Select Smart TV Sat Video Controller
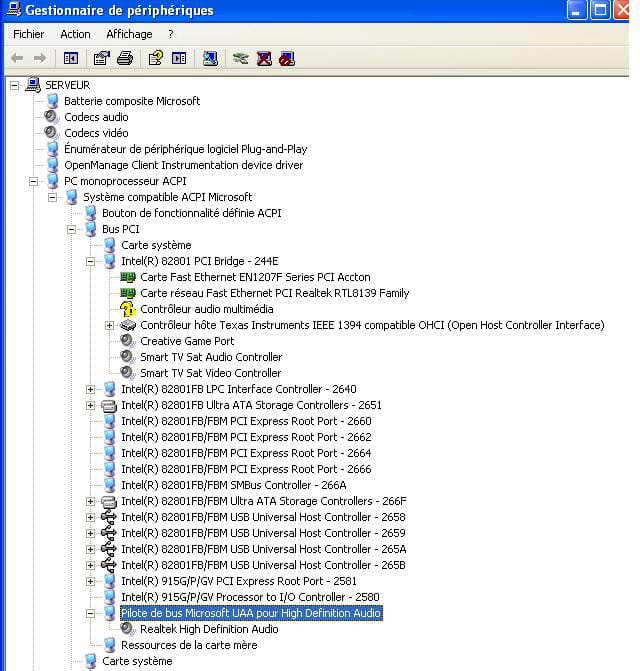 210,373
